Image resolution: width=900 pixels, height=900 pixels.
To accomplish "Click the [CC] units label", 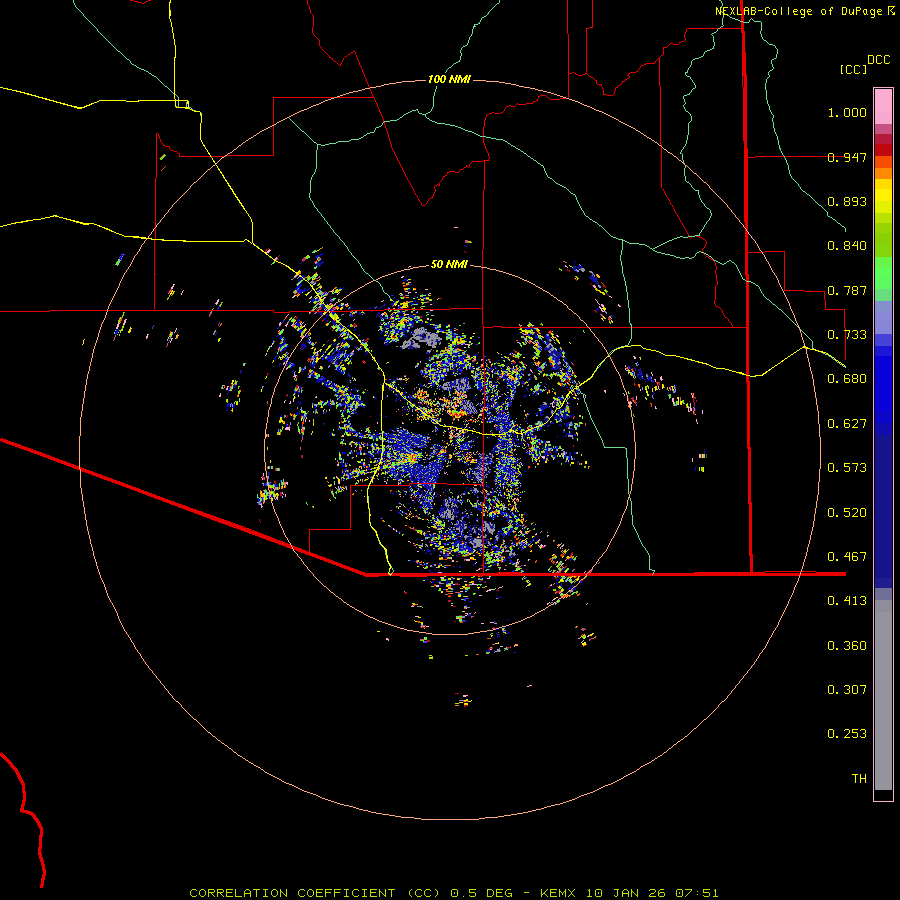I will click(x=854, y=69).
